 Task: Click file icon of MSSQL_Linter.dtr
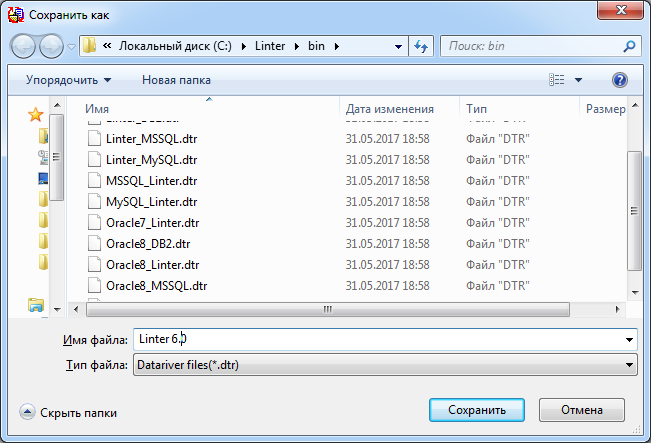tap(94, 180)
